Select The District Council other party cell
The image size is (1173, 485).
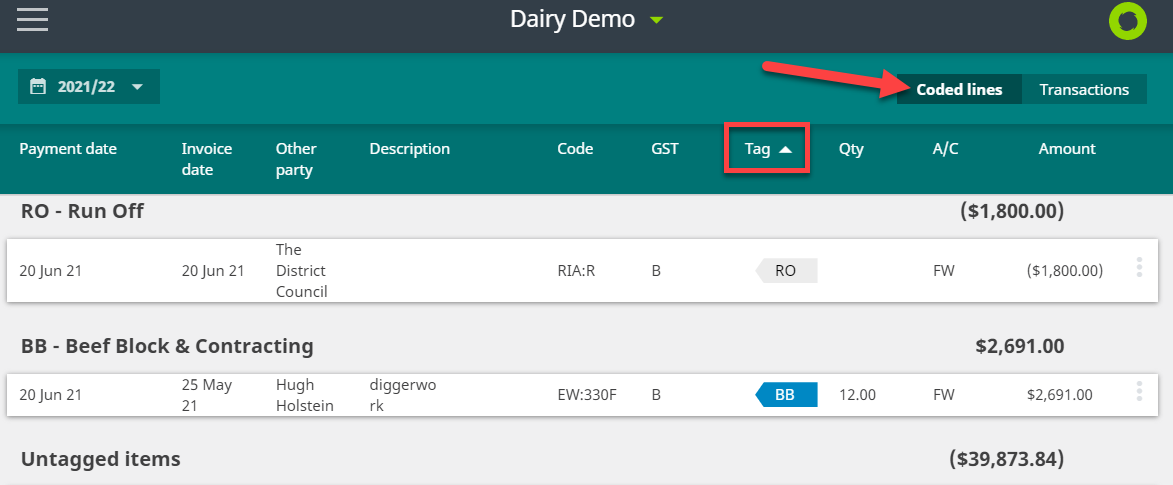(x=301, y=270)
